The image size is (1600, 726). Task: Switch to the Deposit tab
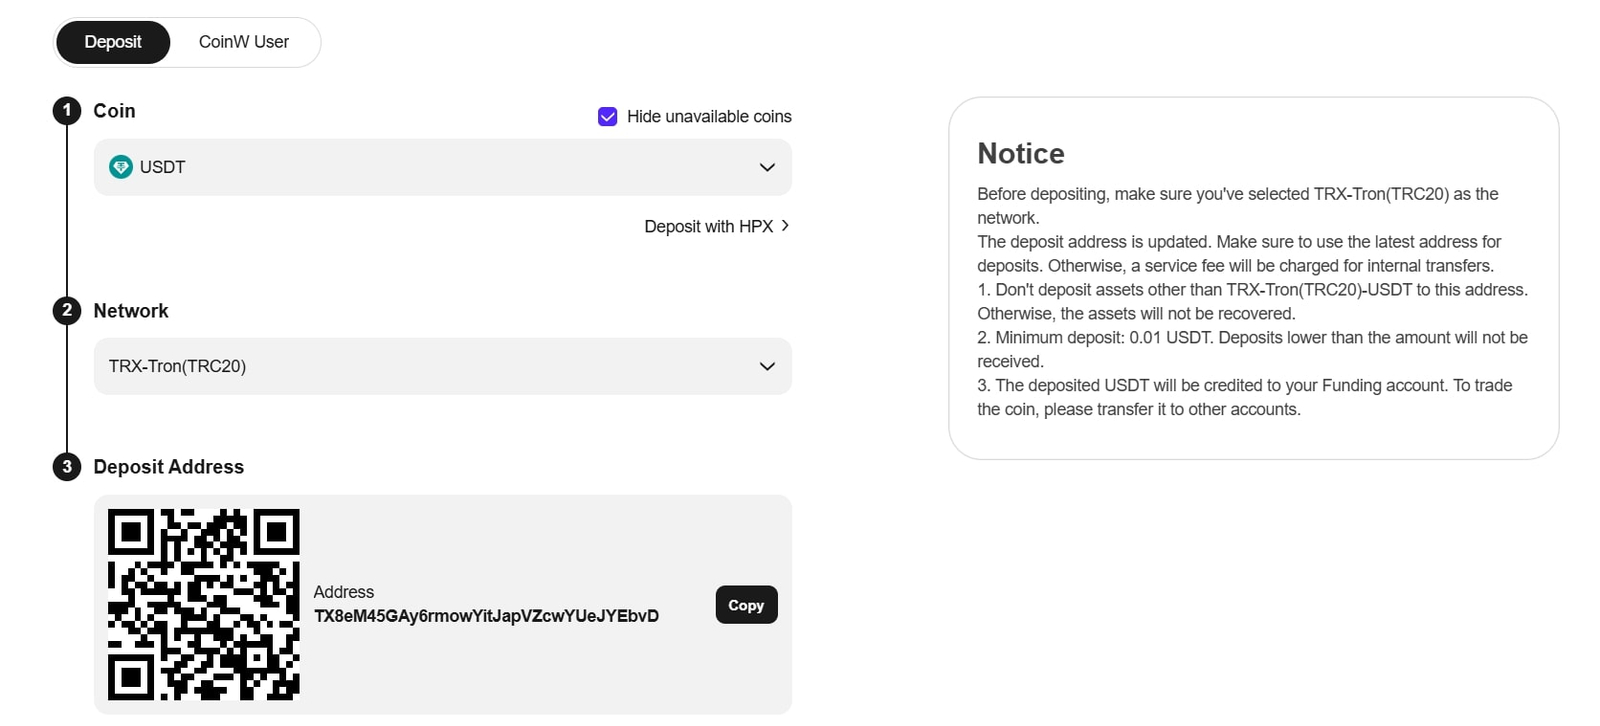point(113,42)
